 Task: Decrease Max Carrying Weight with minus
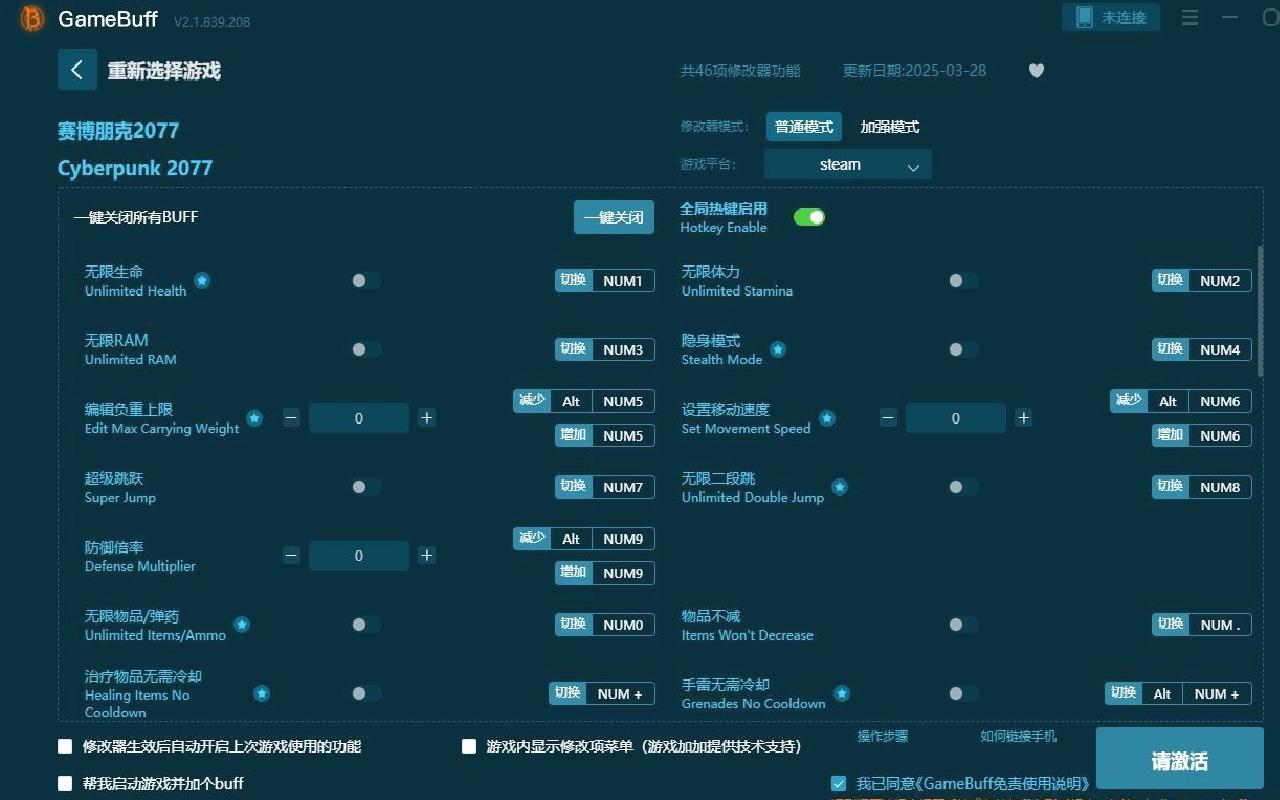pyautogui.click(x=291, y=418)
